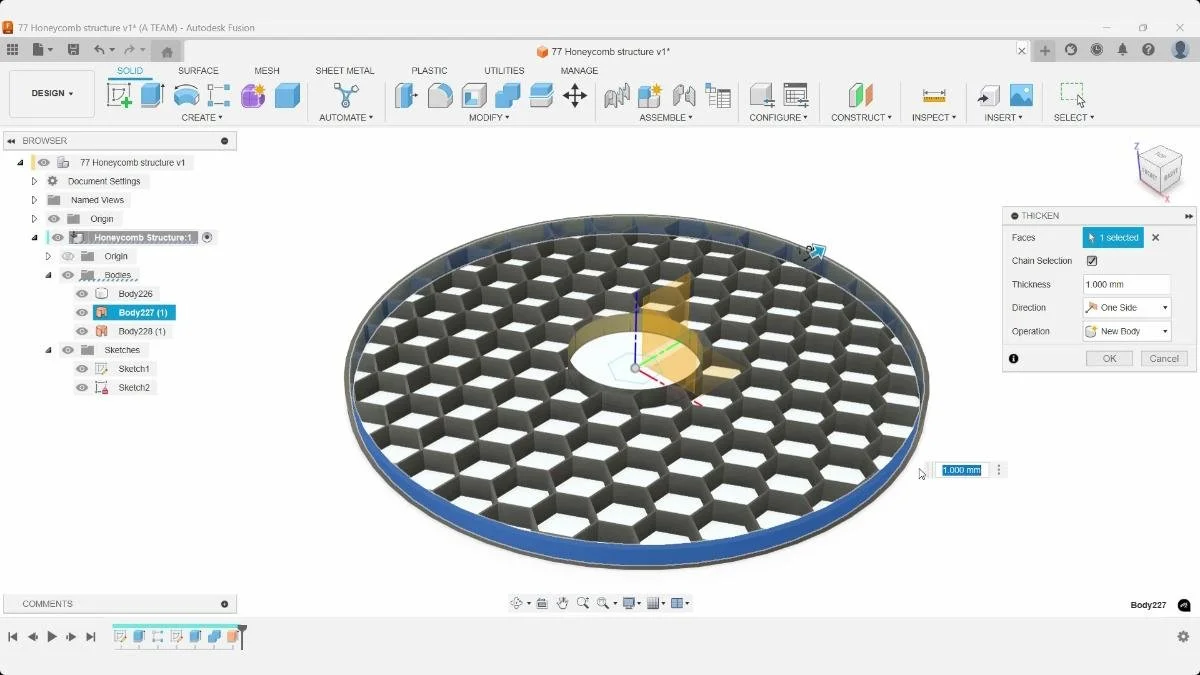
Task: Click the '1 selected' Faces button
Action: point(1113,238)
